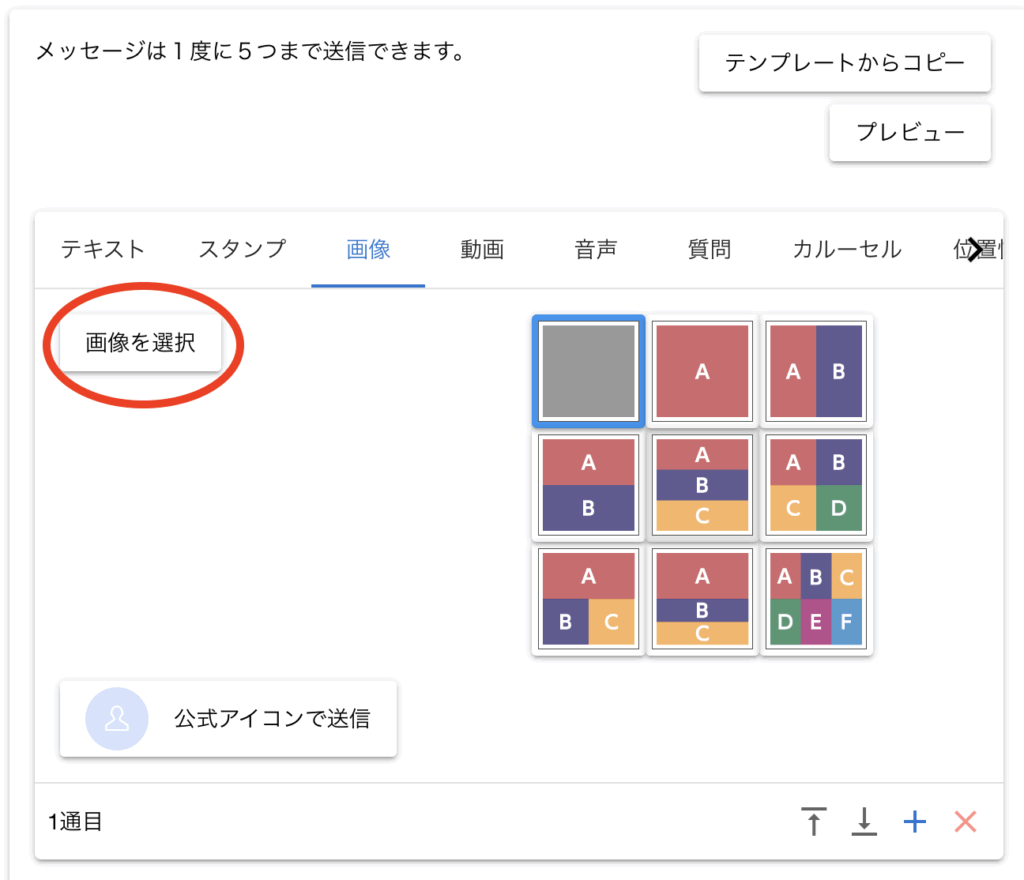This screenshot has height=880, width=1024.
Task: Open the スタンプ tab
Action: tap(242, 250)
